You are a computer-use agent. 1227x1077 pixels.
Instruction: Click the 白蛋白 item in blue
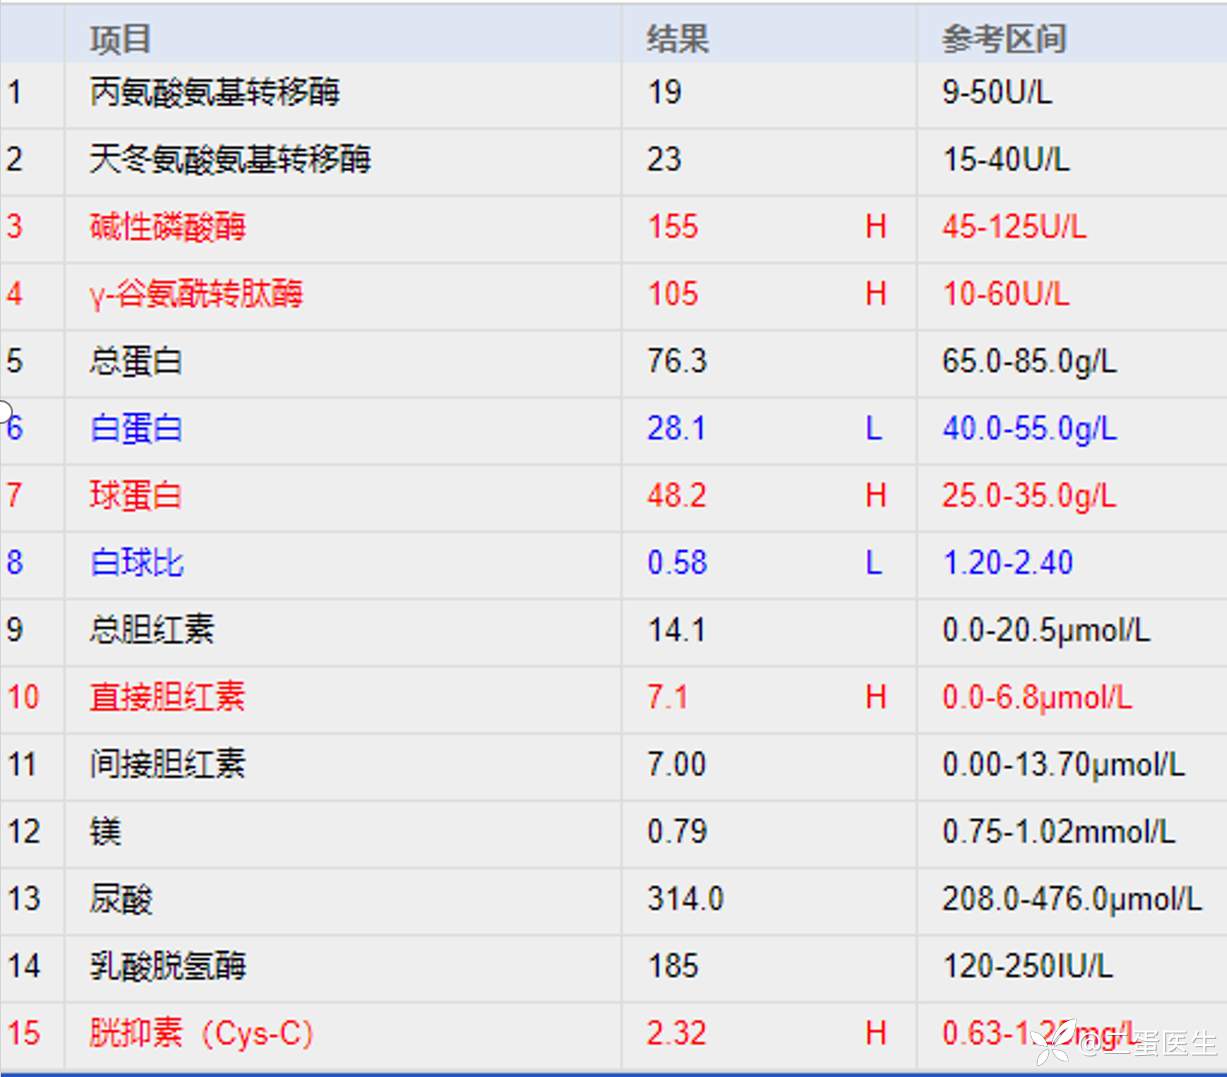136,428
